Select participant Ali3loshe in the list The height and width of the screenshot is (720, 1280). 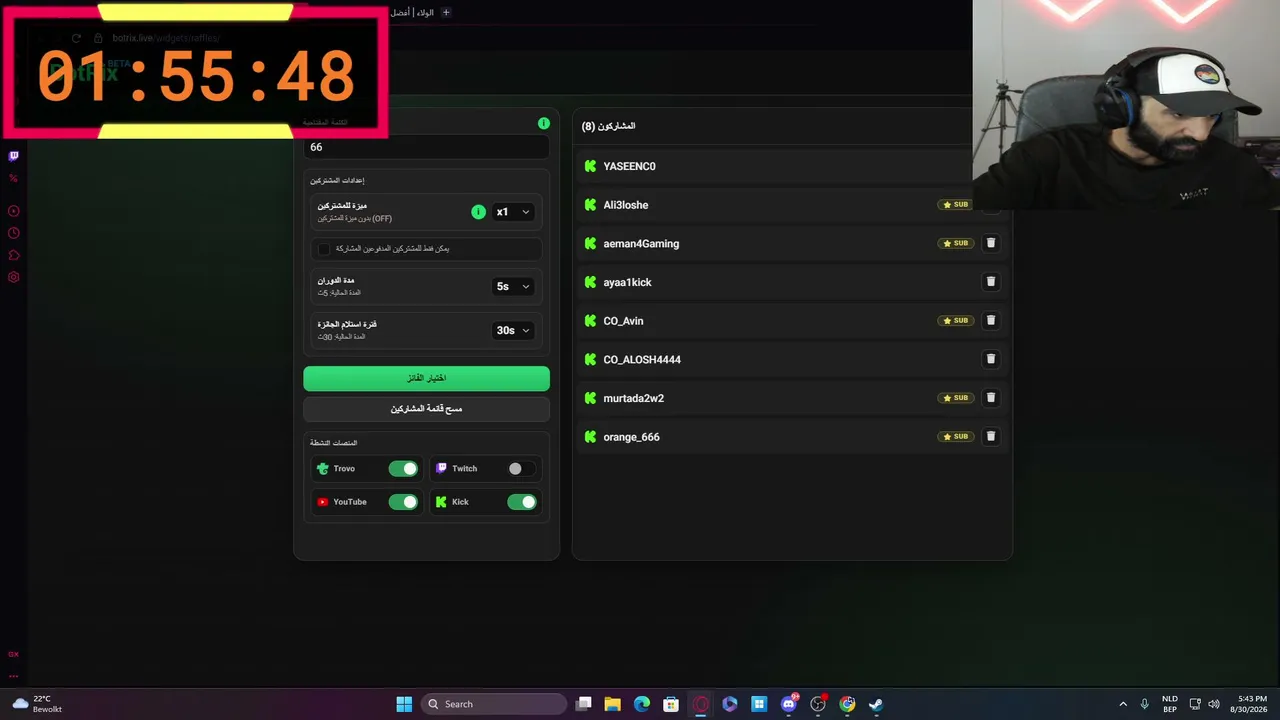pos(626,205)
